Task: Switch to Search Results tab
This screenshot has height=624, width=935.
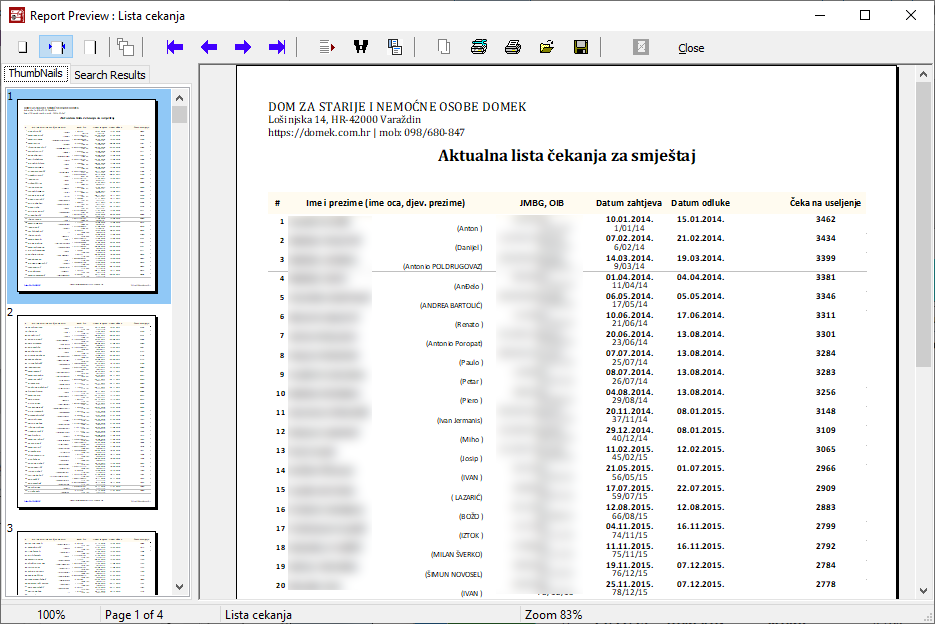Action: click(x=110, y=75)
